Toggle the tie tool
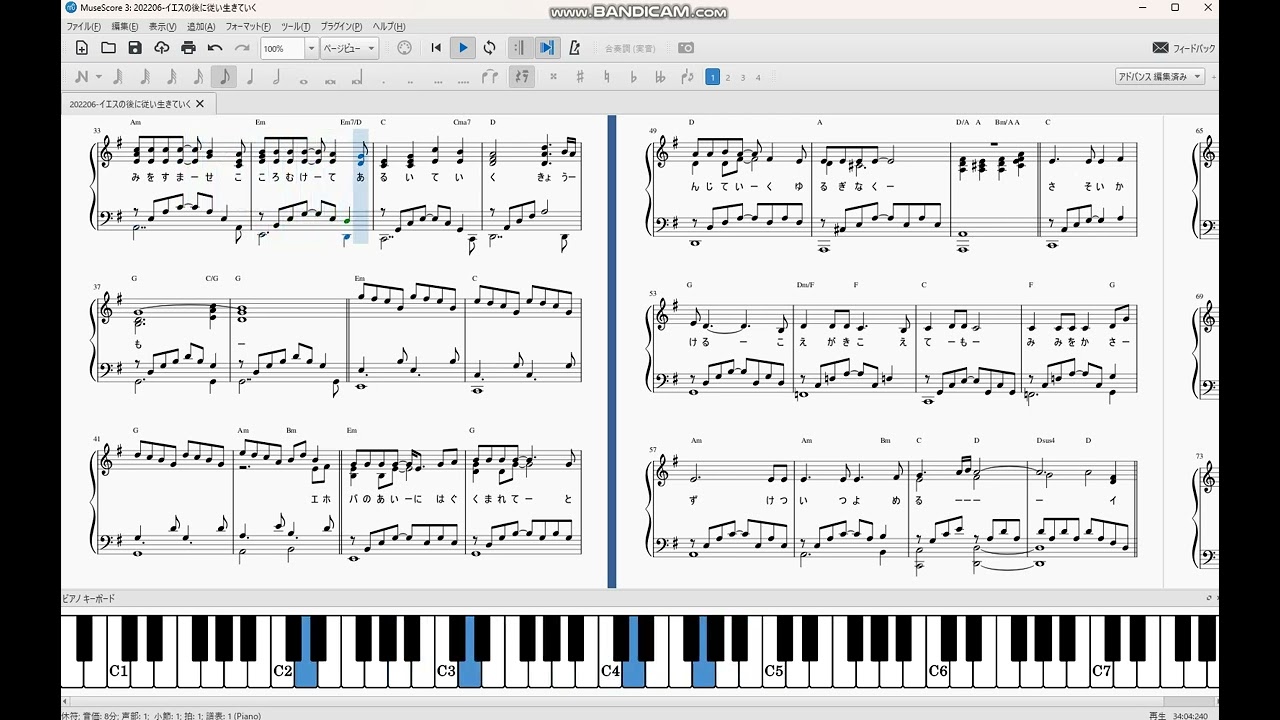Viewport: 1280px width, 720px height. 490,77
